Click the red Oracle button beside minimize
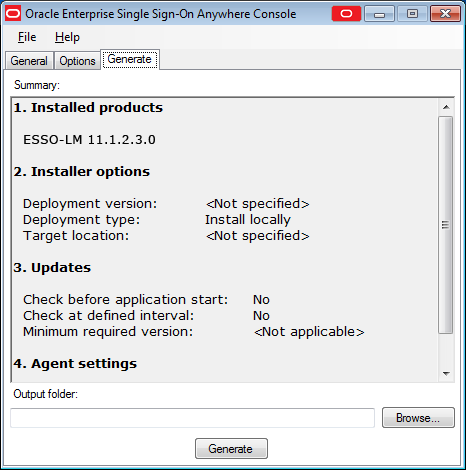Image resolution: width=466 pixels, height=470 pixels. [346, 14]
